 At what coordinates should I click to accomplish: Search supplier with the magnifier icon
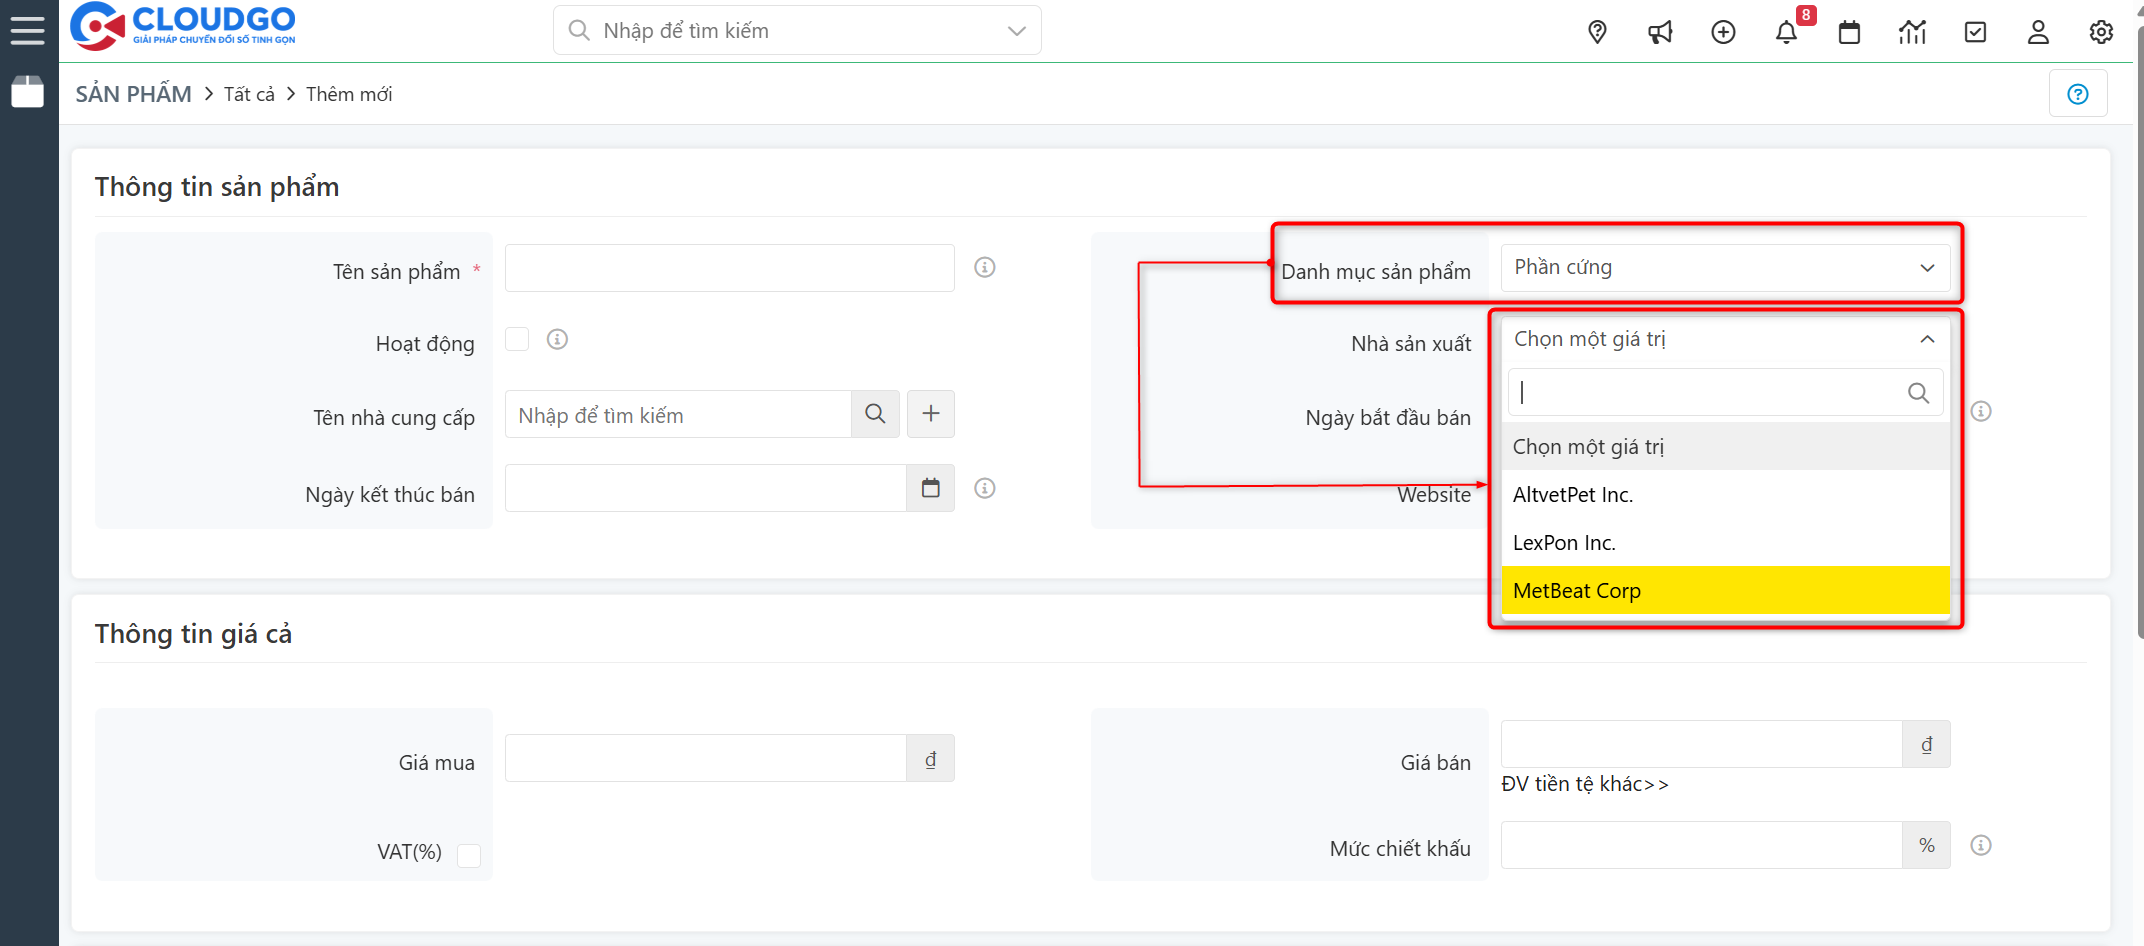point(875,413)
